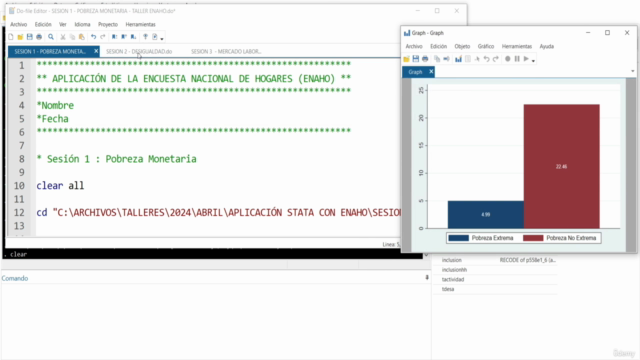
Task: Open the Ayuda menu
Action: coord(547,47)
